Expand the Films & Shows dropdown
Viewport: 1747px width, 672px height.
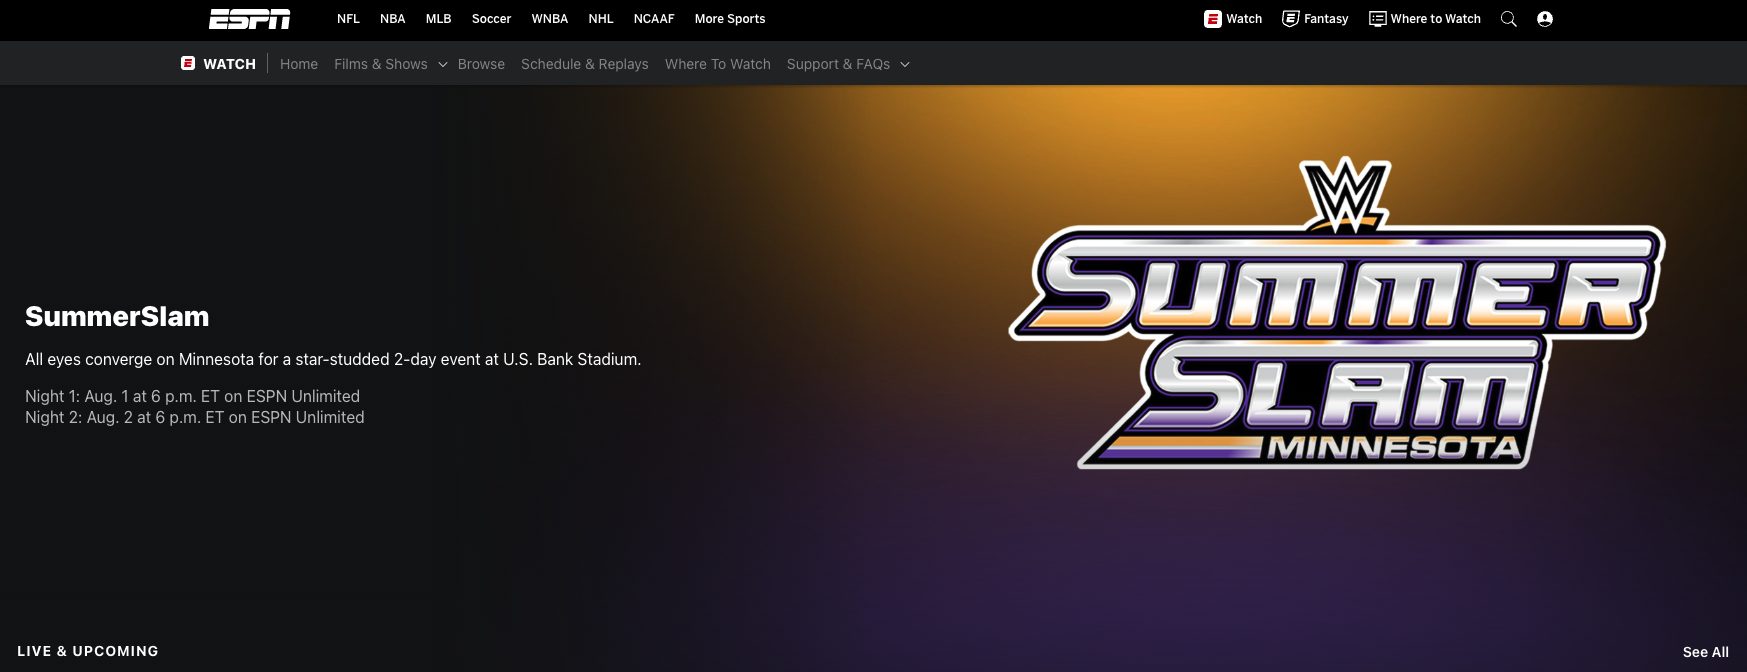[390, 64]
